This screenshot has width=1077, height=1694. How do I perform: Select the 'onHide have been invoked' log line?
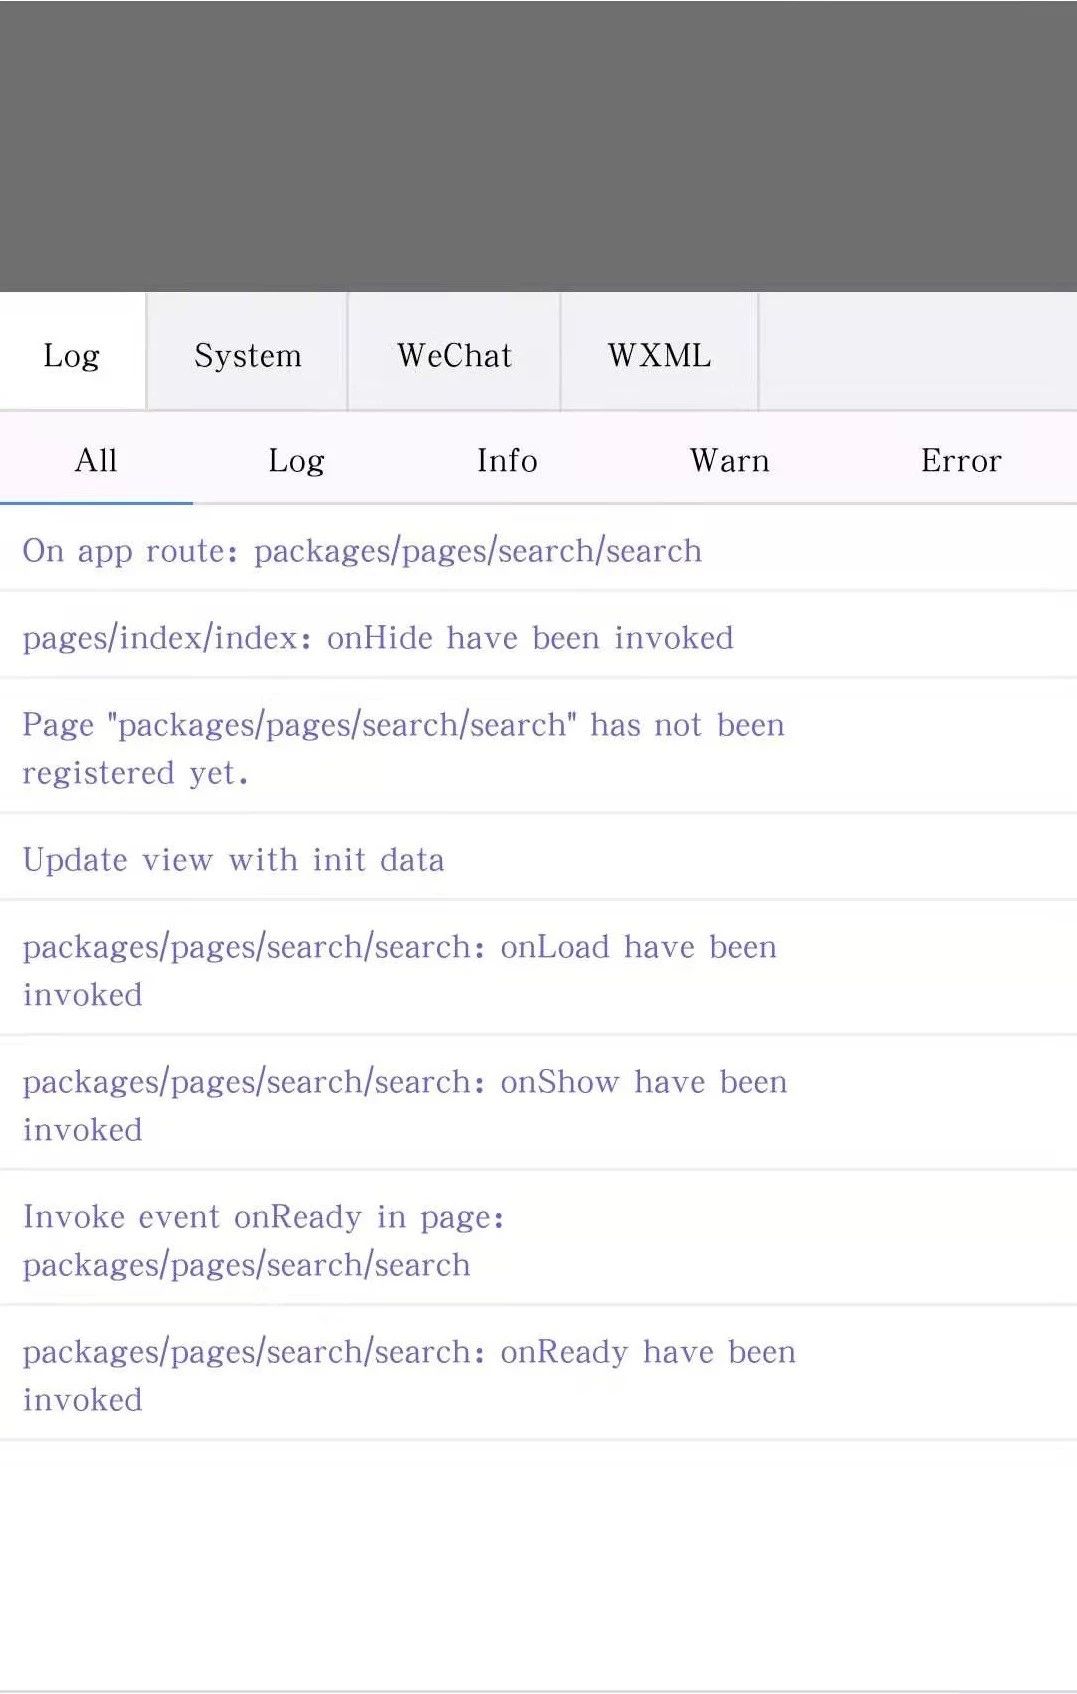click(x=538, y=636)
